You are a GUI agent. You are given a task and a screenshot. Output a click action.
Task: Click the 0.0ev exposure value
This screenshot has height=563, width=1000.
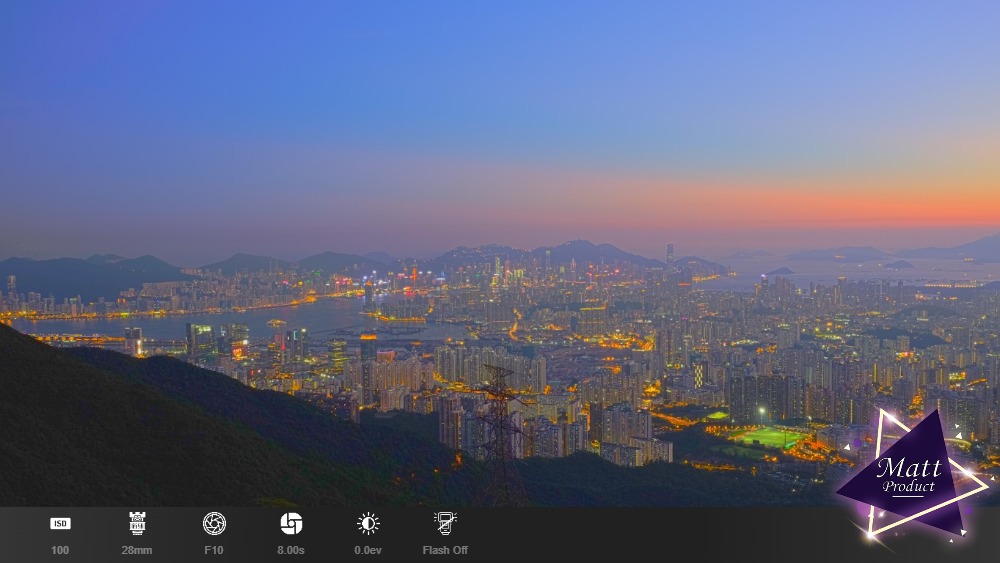coord(368,550)
